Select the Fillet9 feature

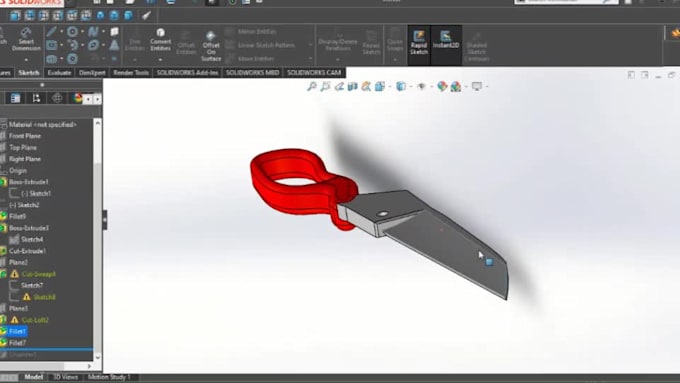17,216
